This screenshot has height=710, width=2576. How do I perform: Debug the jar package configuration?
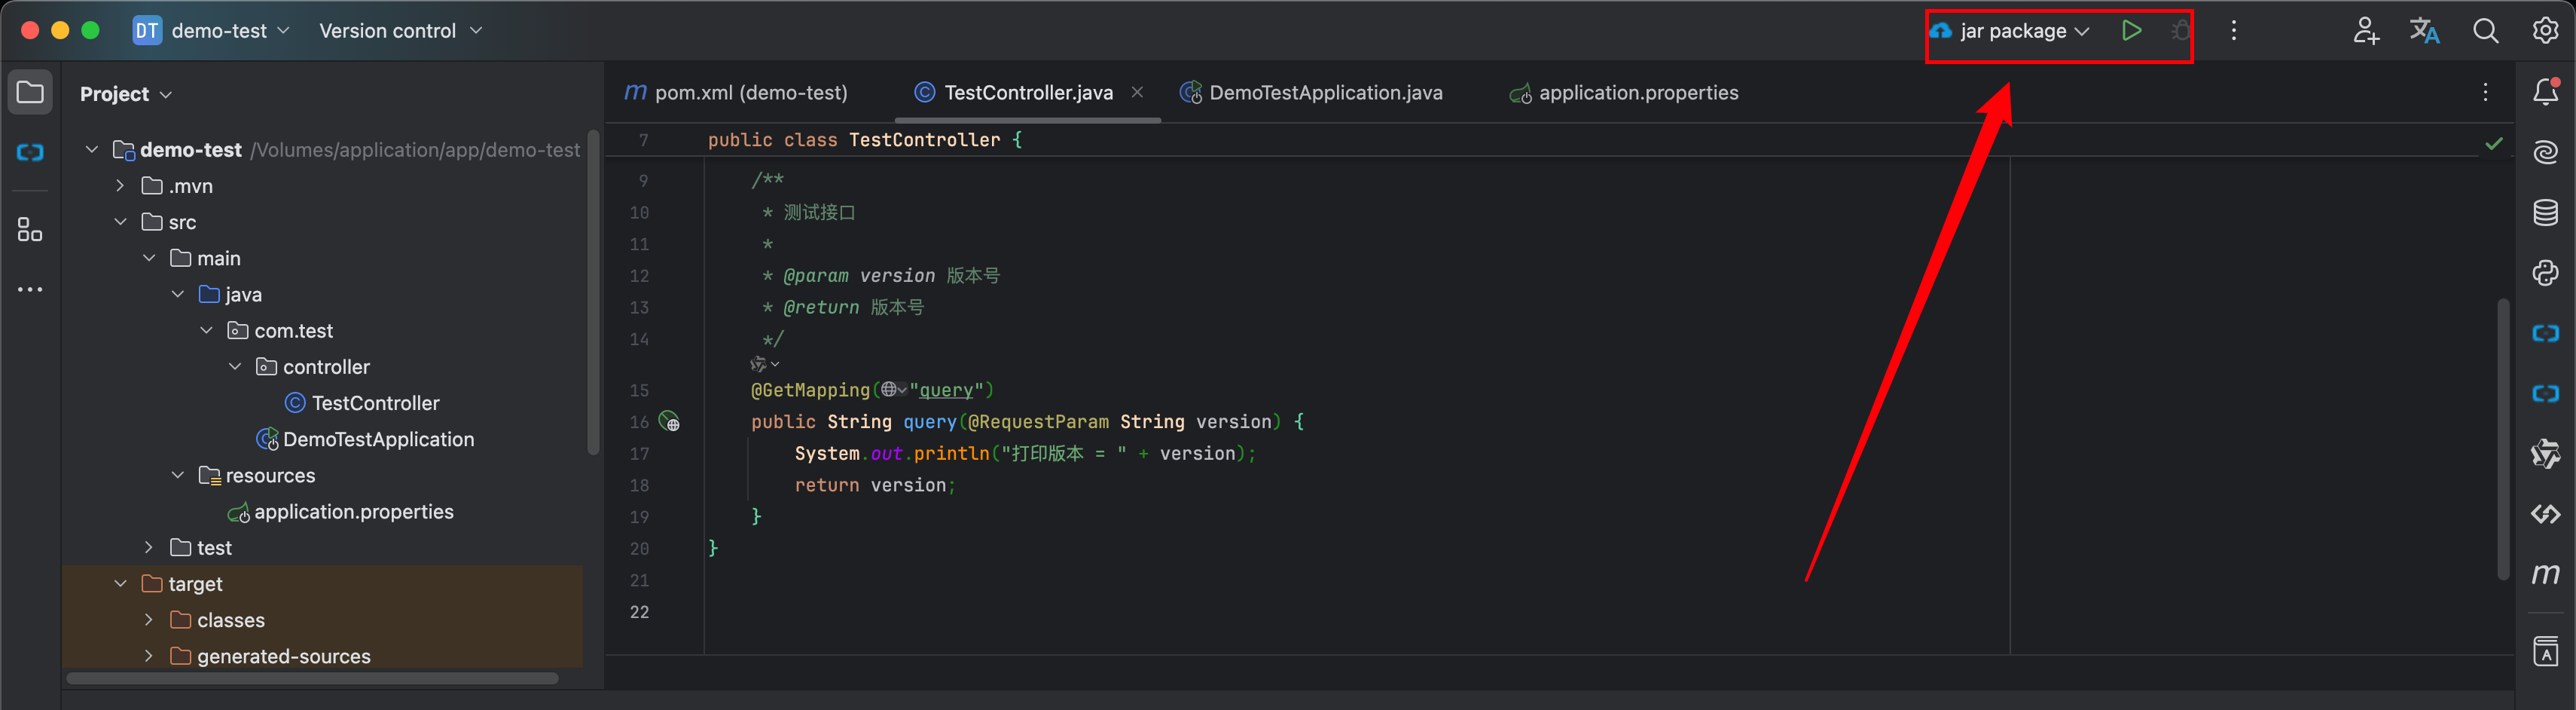tap(2181, 31)
